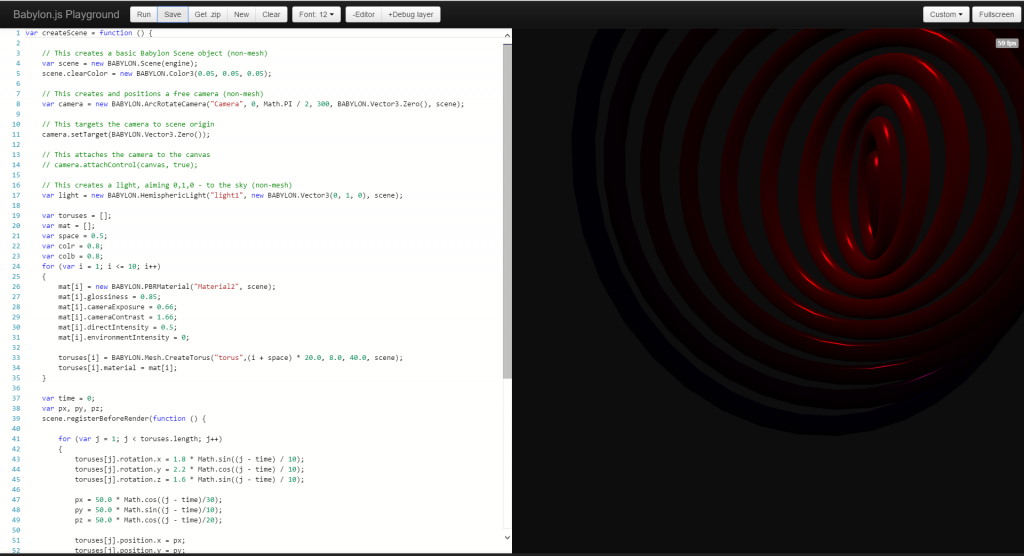Save the playground scene

pyautogui.click(x=172, y=14)
